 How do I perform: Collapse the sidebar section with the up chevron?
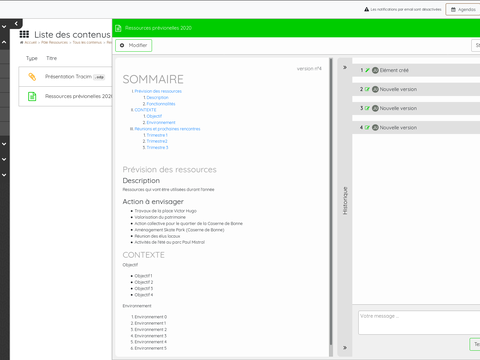click(4, 42)
